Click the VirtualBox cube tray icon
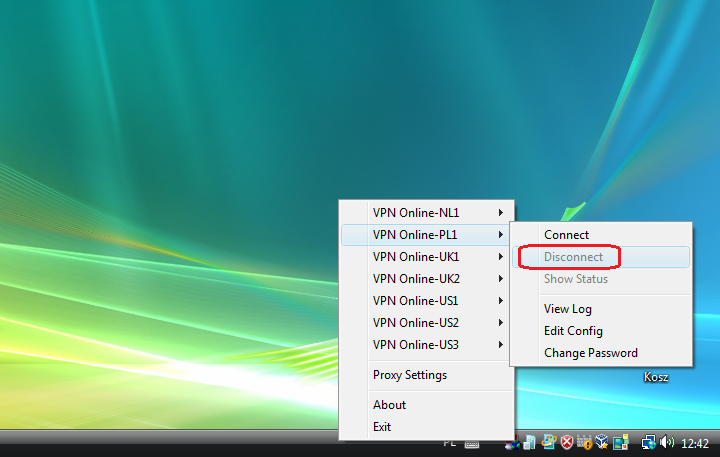 602,442
